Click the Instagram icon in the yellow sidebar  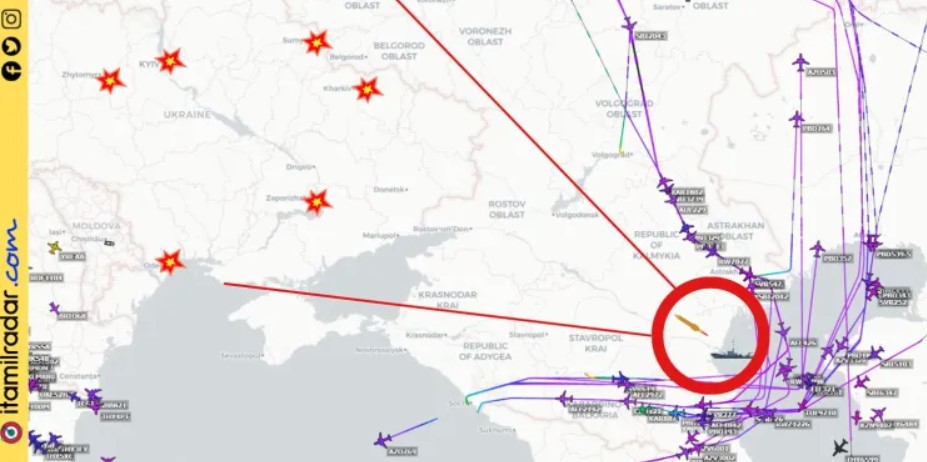coord(12,18)
